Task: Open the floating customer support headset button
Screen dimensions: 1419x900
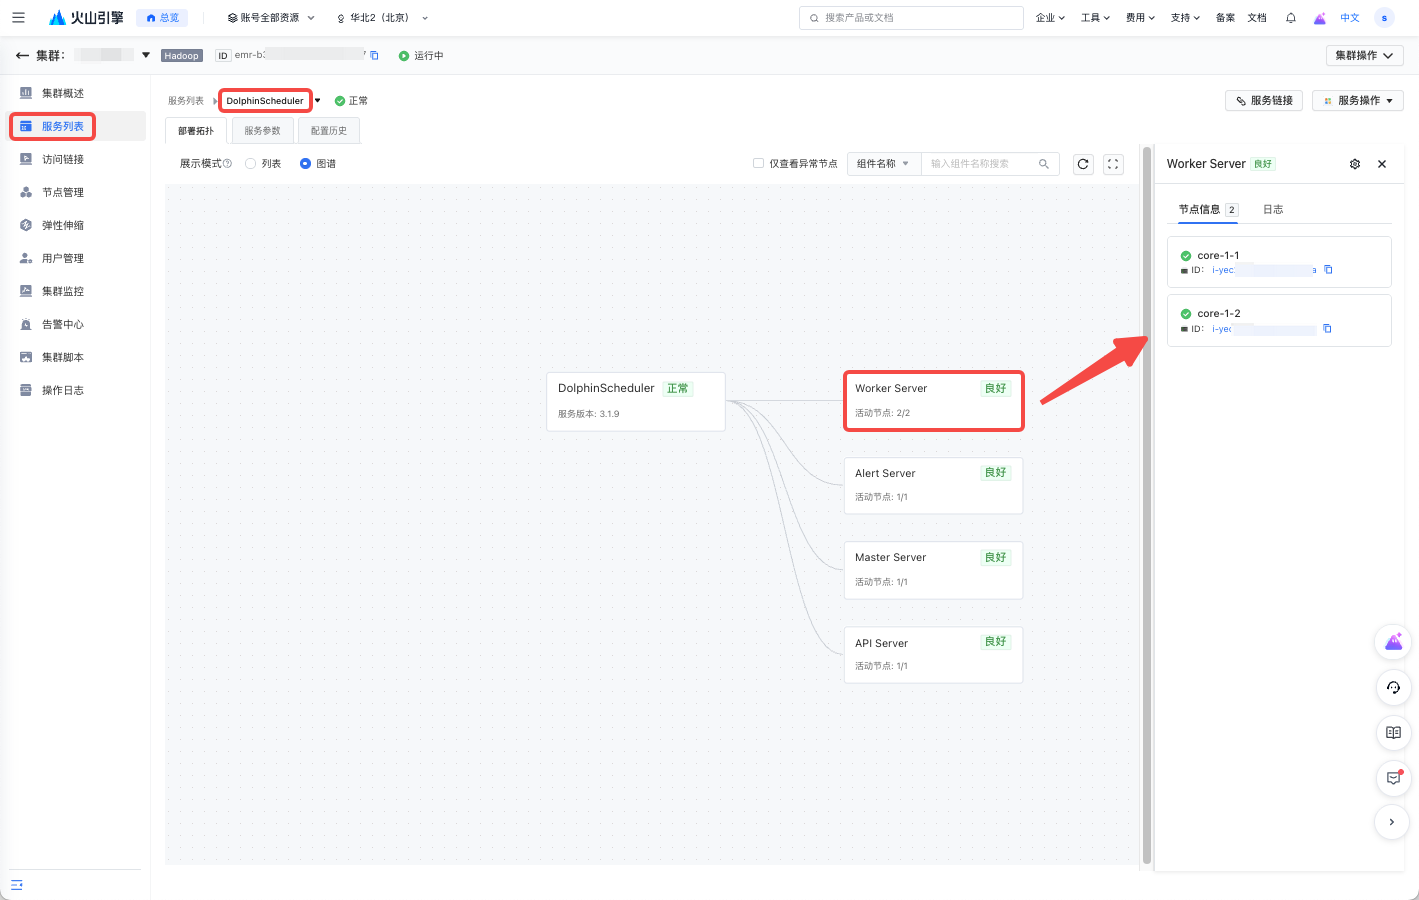Action: (1393, 687)
